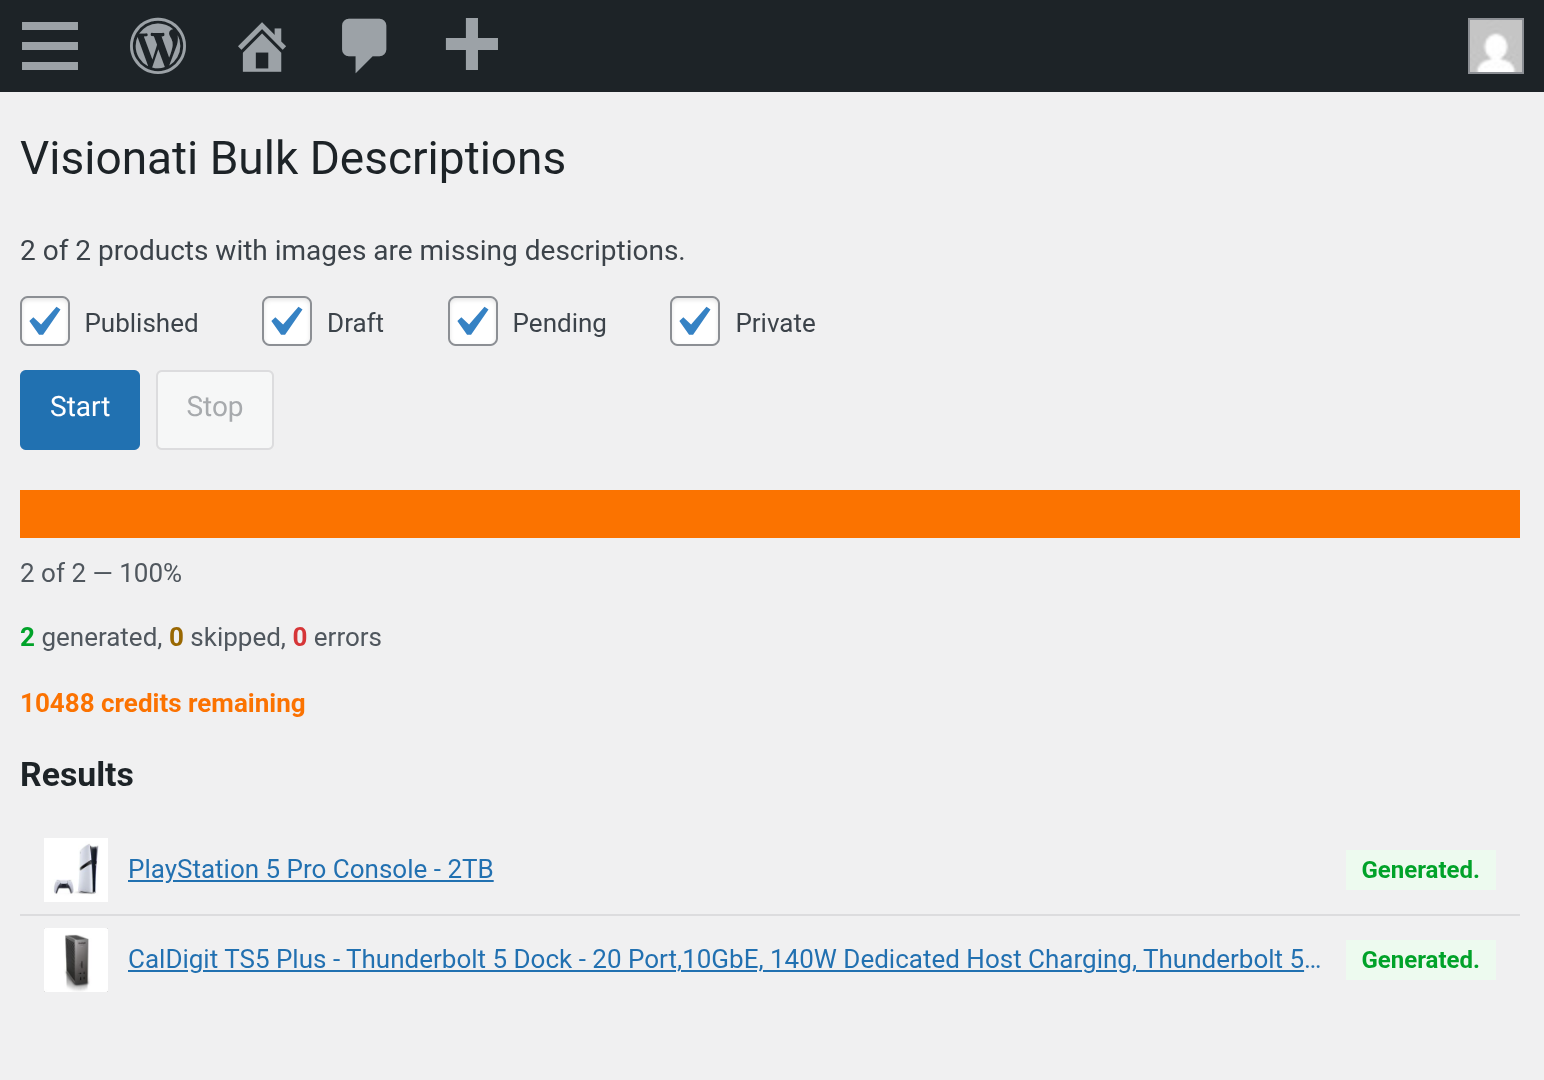
Task: Click the PlayStation 5 product thumbnail
Action: [x=75, y=869]
